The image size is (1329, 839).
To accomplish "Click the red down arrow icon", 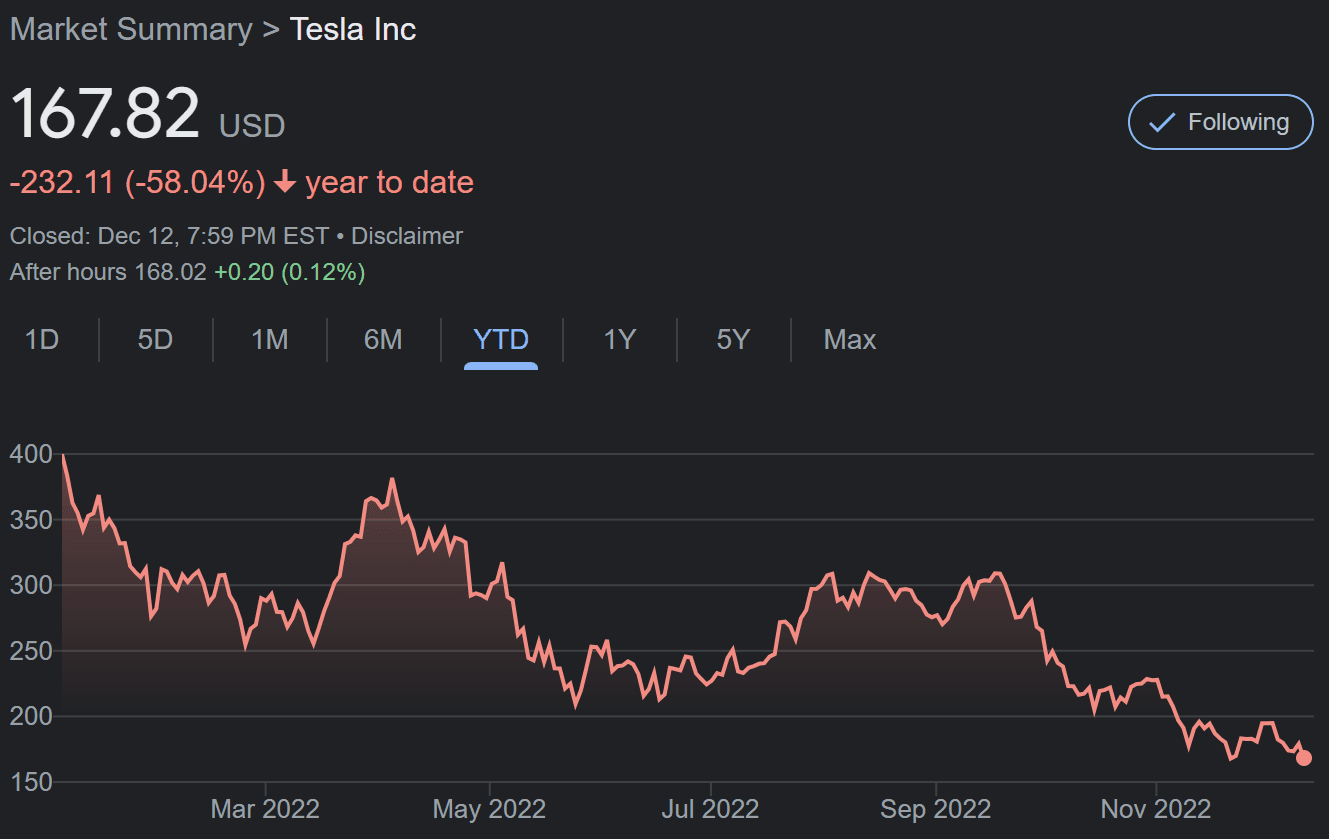I will coord(285,182).
